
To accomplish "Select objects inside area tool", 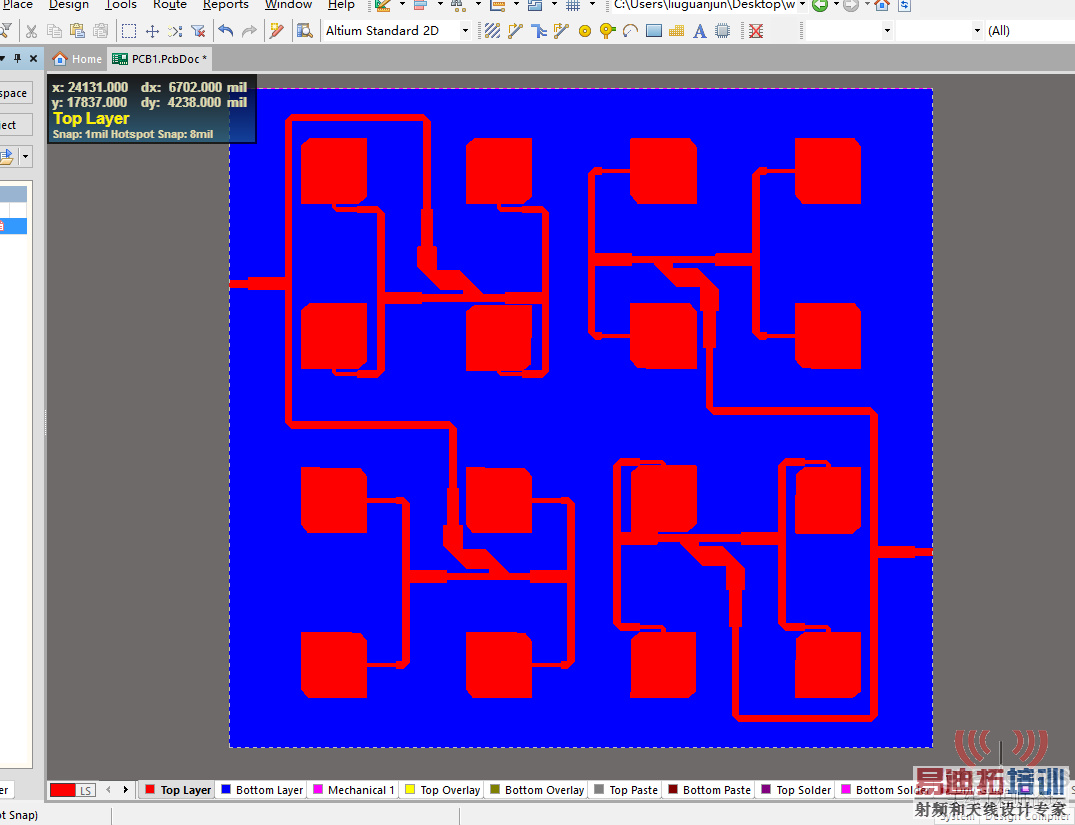I will pos(129,31).
